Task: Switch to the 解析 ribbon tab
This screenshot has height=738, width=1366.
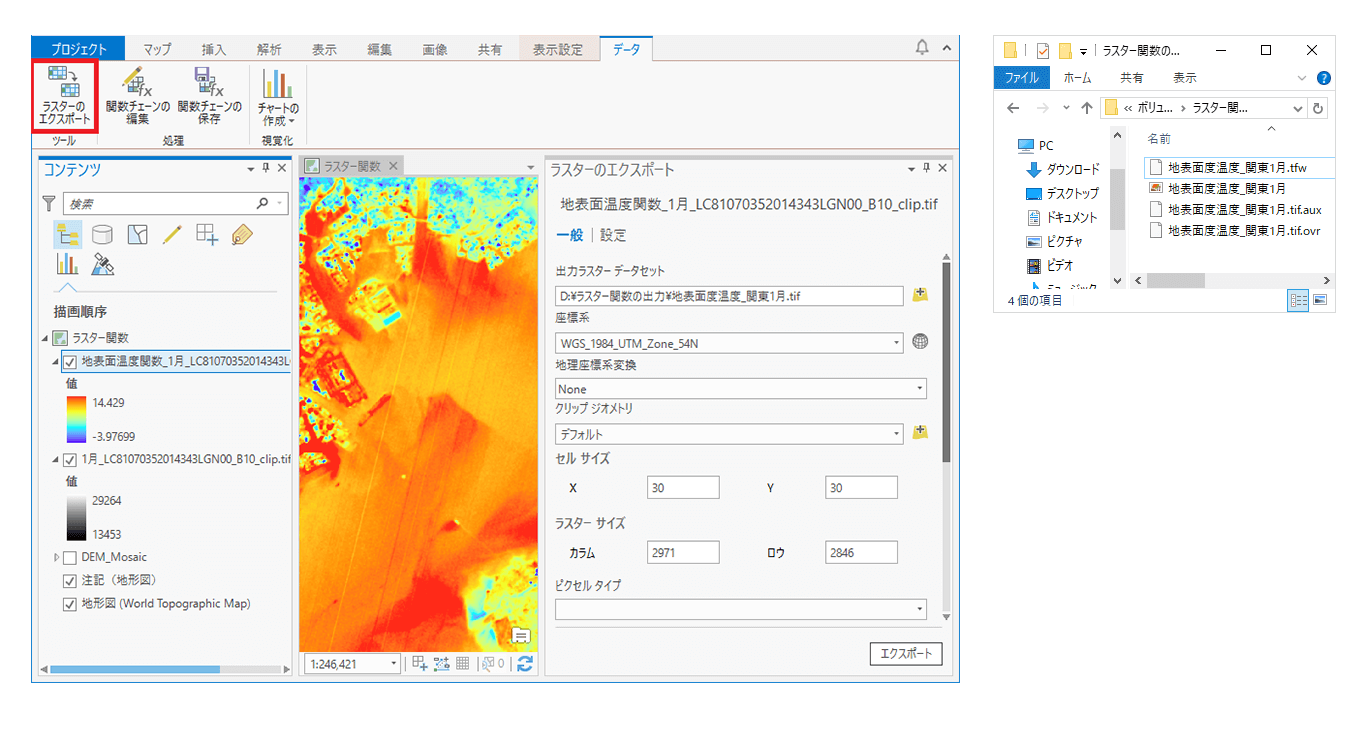Action: click(x=269, y=49)
